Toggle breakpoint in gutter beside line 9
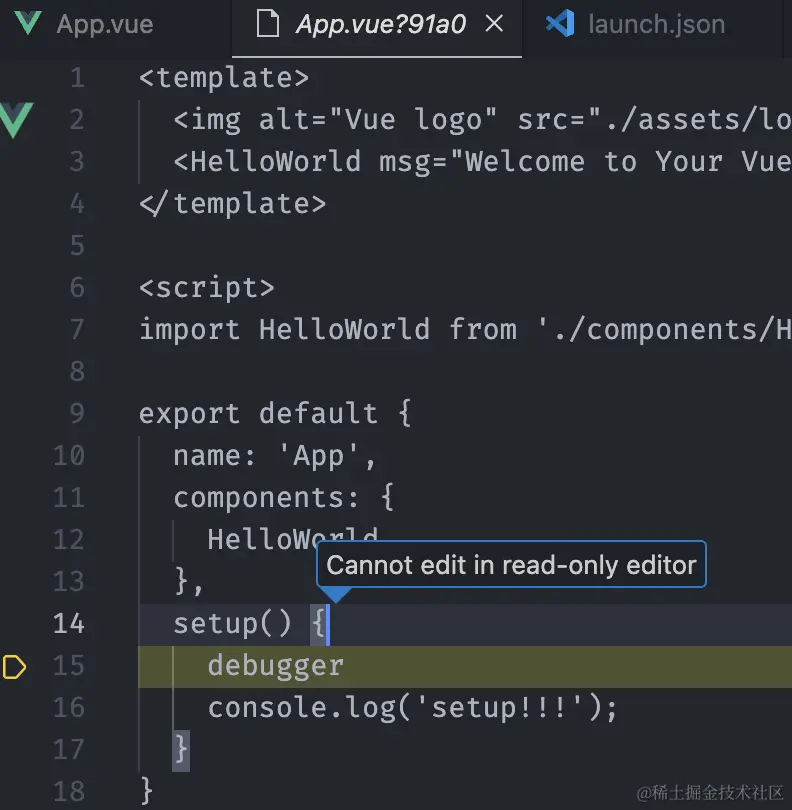 (x=14, y=414)
